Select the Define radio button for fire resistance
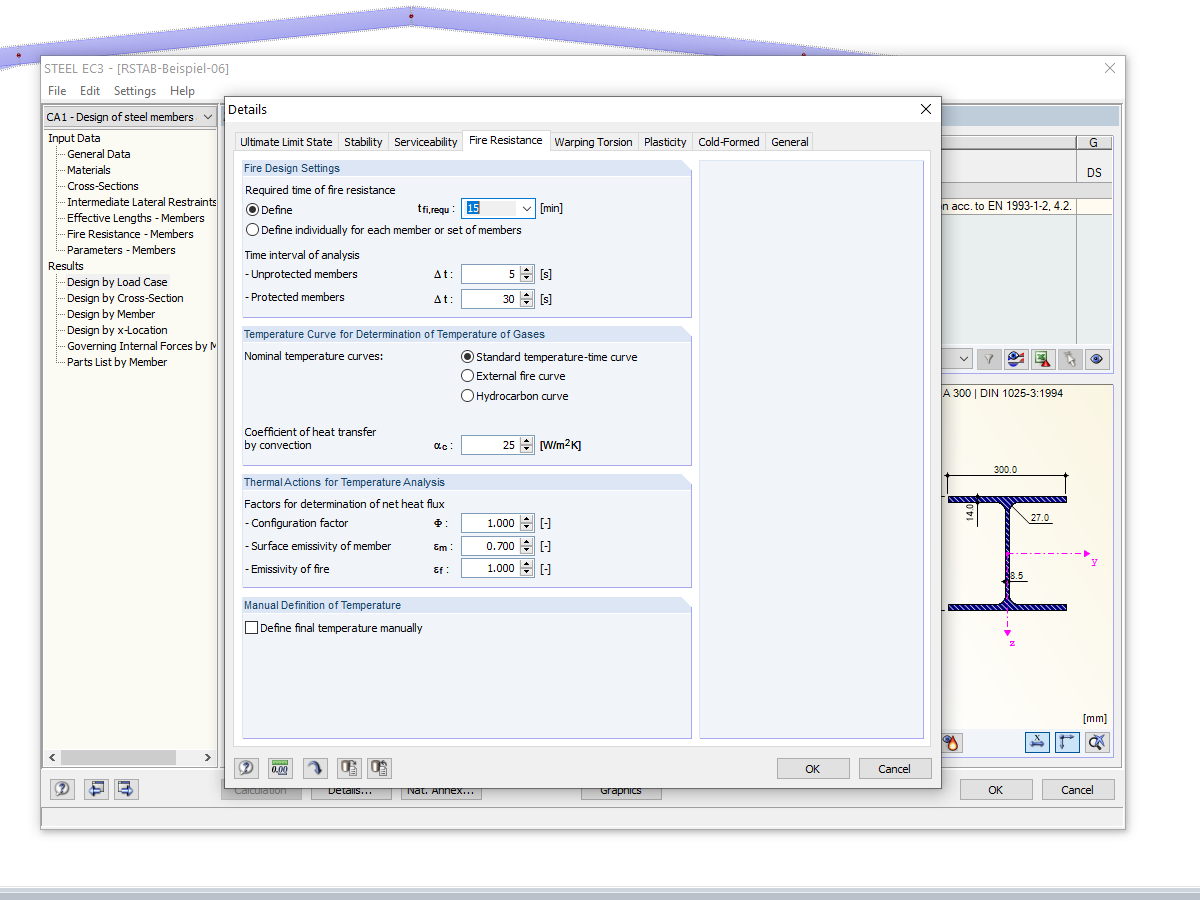Viewport: 1200px width, 900px height. (251, 209)
